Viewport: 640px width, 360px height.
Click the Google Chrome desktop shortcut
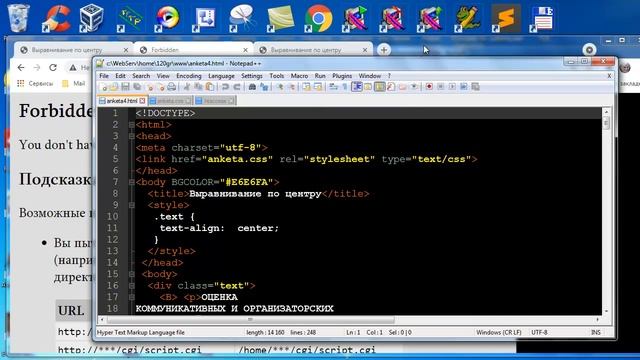(318, 18)
